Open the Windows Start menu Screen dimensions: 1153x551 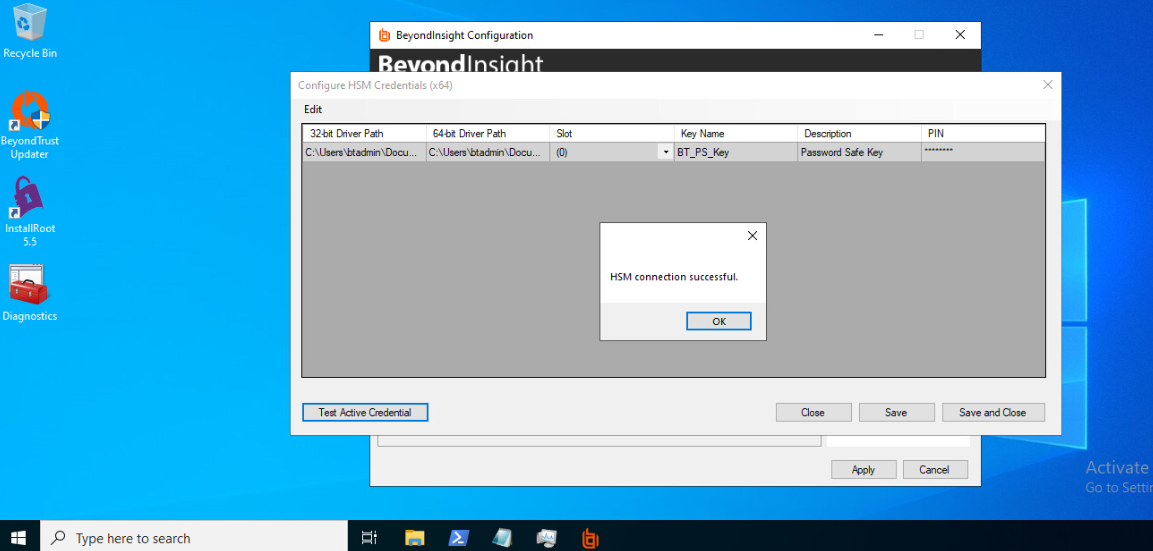pos(19,537)
